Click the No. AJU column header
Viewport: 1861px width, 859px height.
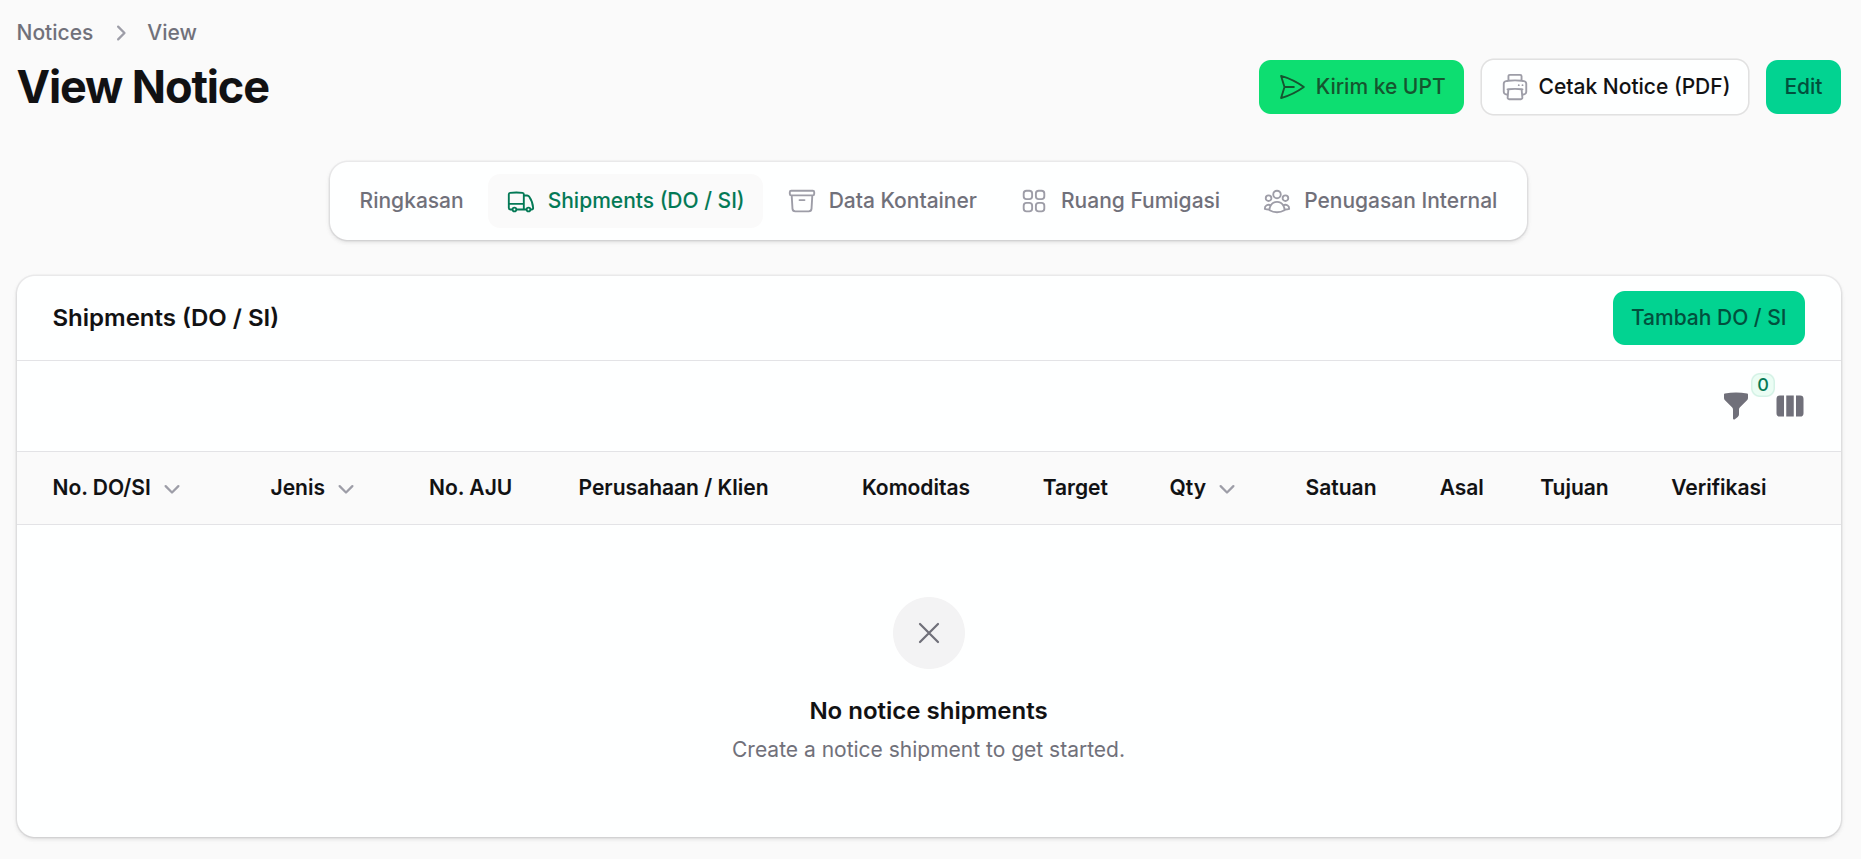(x=470, y=488)
